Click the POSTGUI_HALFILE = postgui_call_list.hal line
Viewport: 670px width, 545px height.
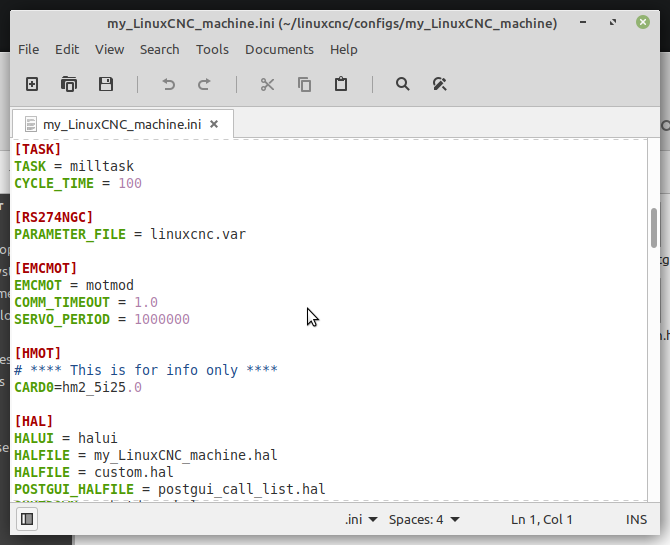(170, 489)
